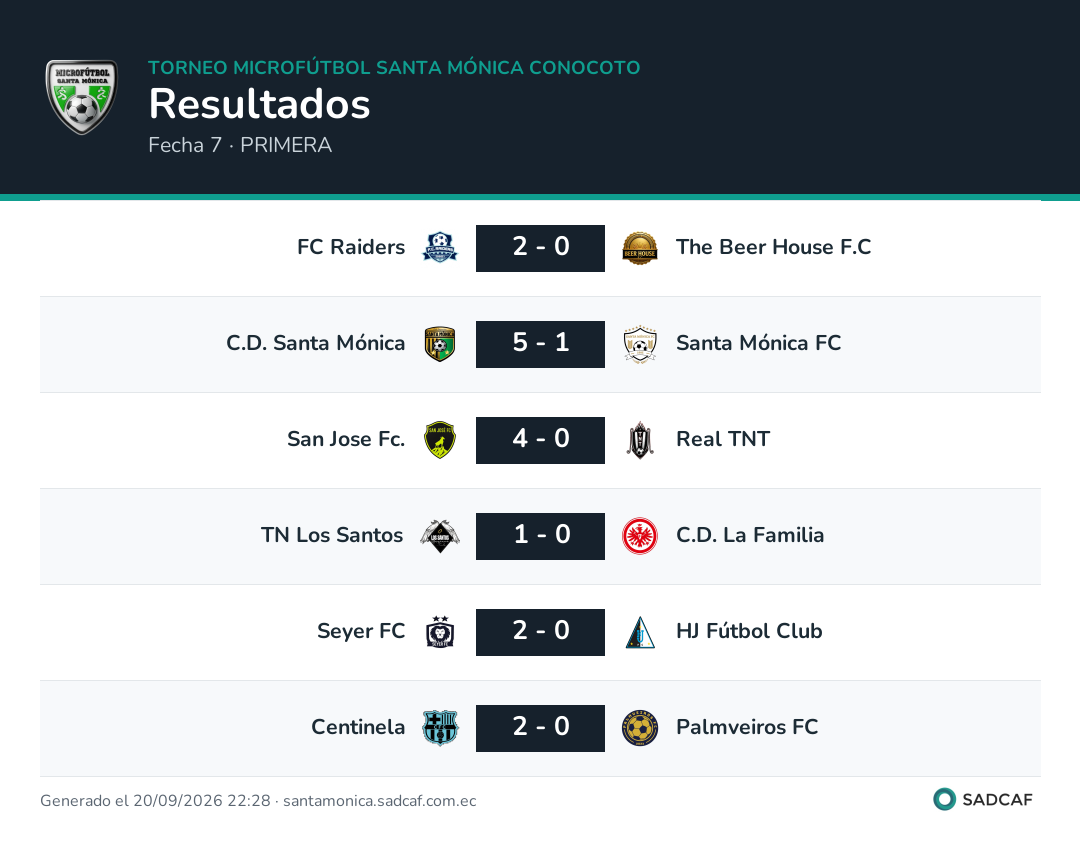Select the San Jose Fc. yellow wolf crest
The width and height of the screenshot is (1080, 852).
tap(439, 440)
